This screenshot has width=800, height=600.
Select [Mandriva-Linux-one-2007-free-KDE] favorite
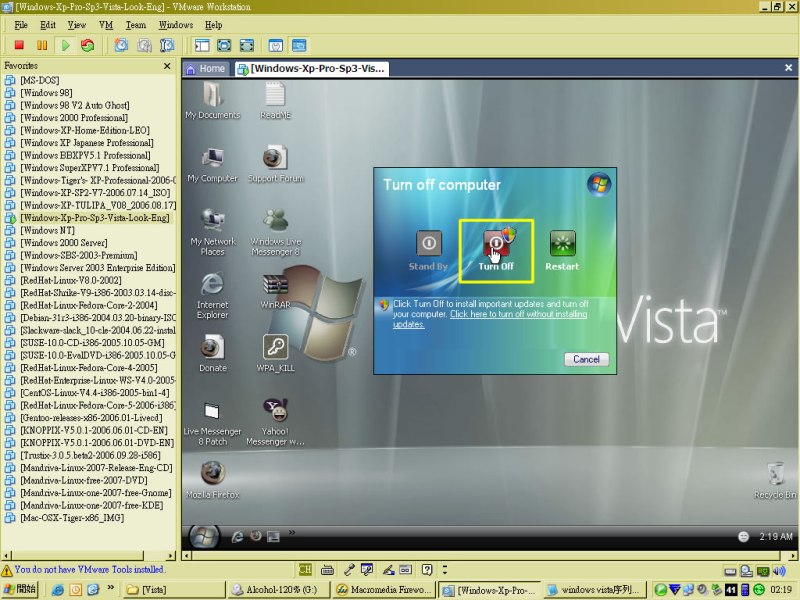[92, 505]
